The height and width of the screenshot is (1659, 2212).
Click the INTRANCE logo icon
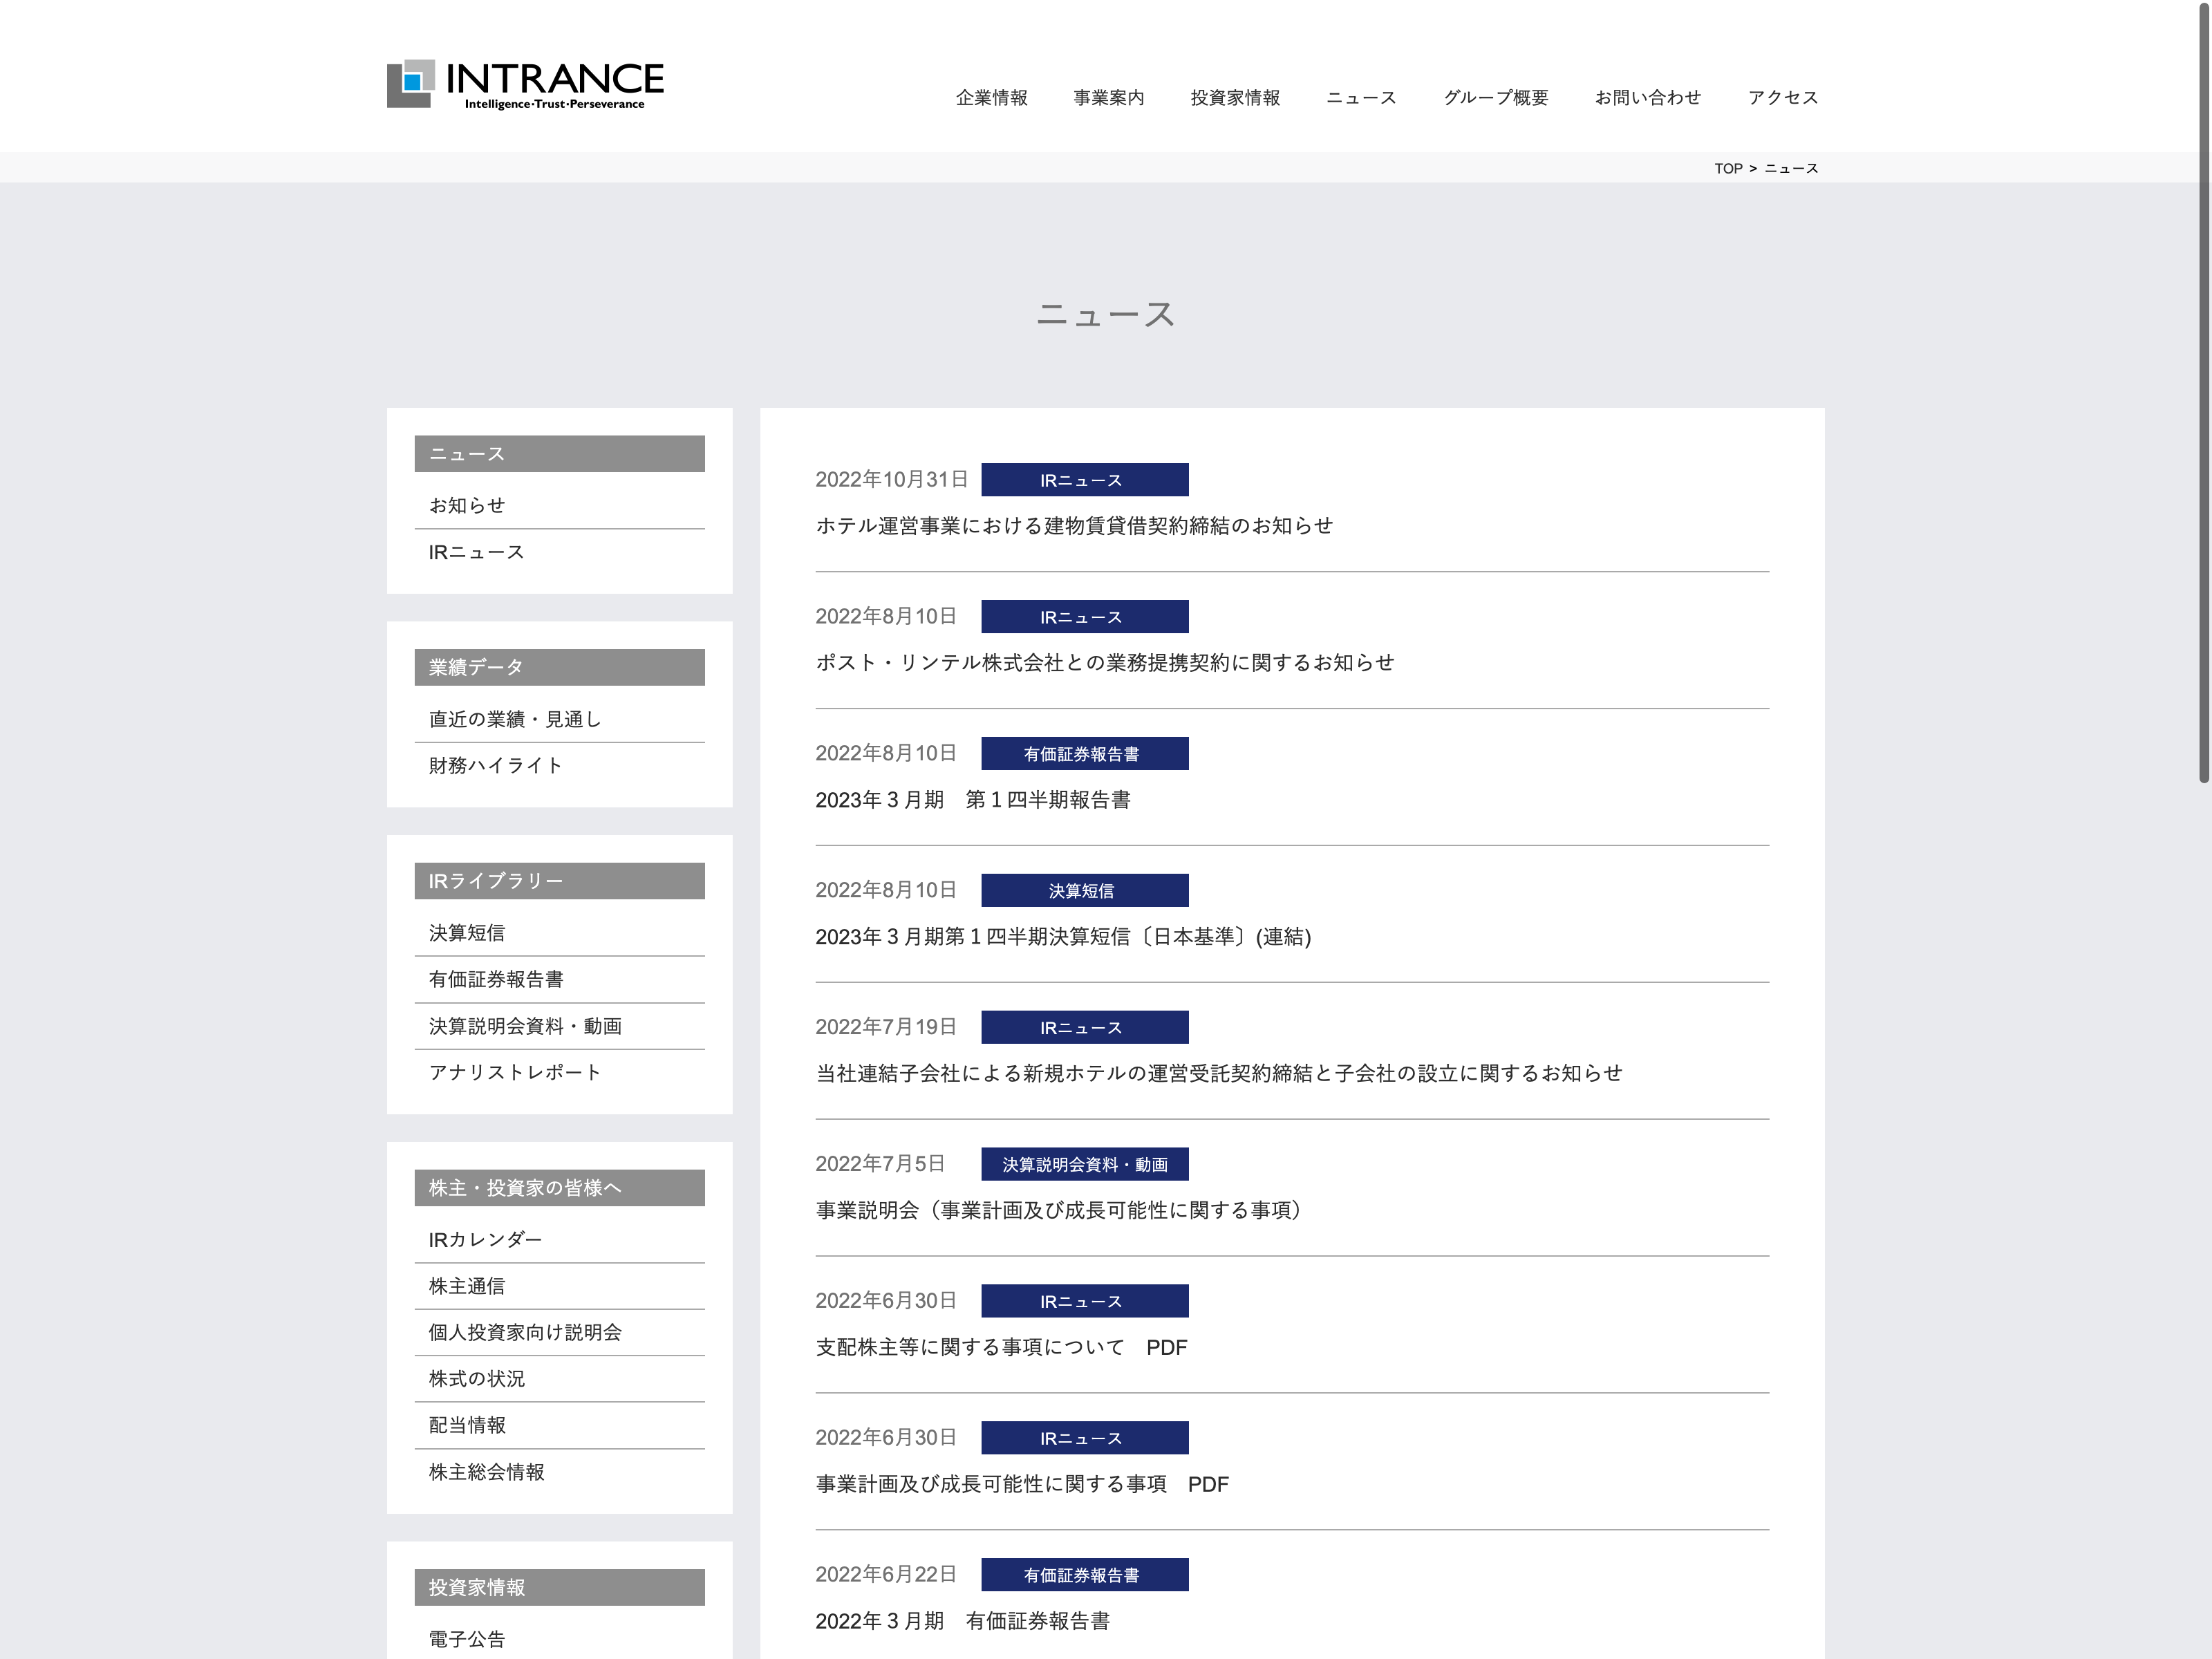[x=411, y=83]
